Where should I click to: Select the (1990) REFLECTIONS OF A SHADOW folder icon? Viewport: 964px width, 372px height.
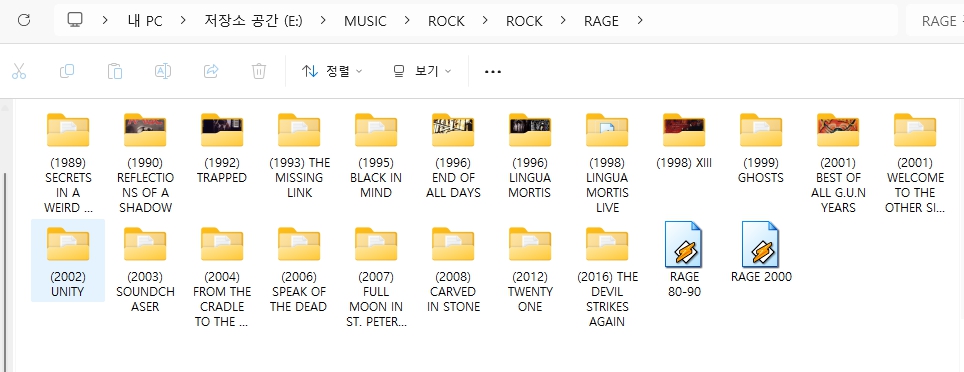click(145, 130)
